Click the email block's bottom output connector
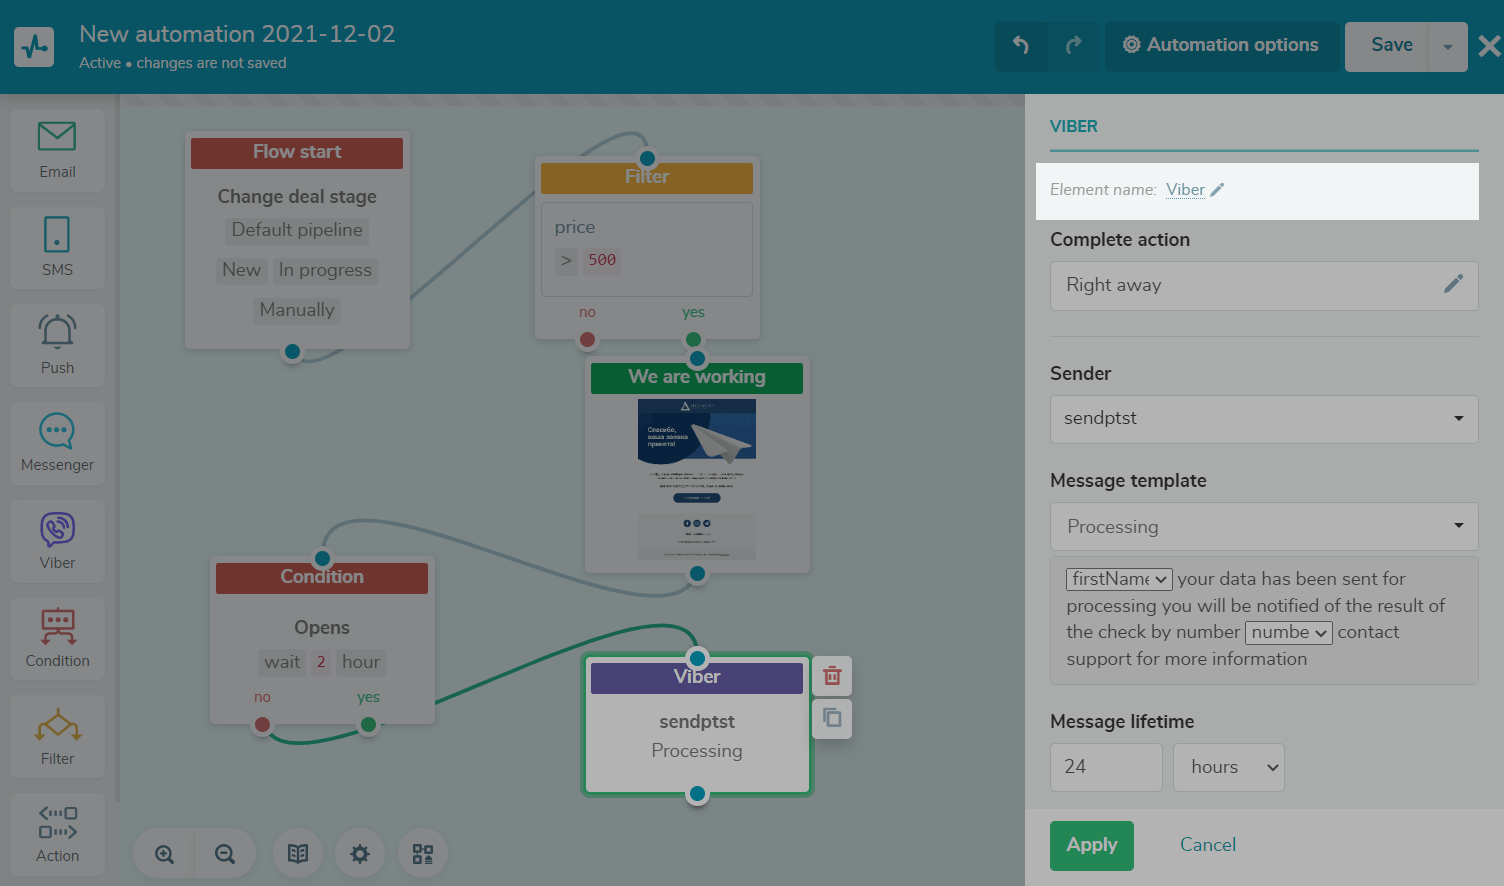This screenshot has height=886, width=1504. (x=697, y=573)
